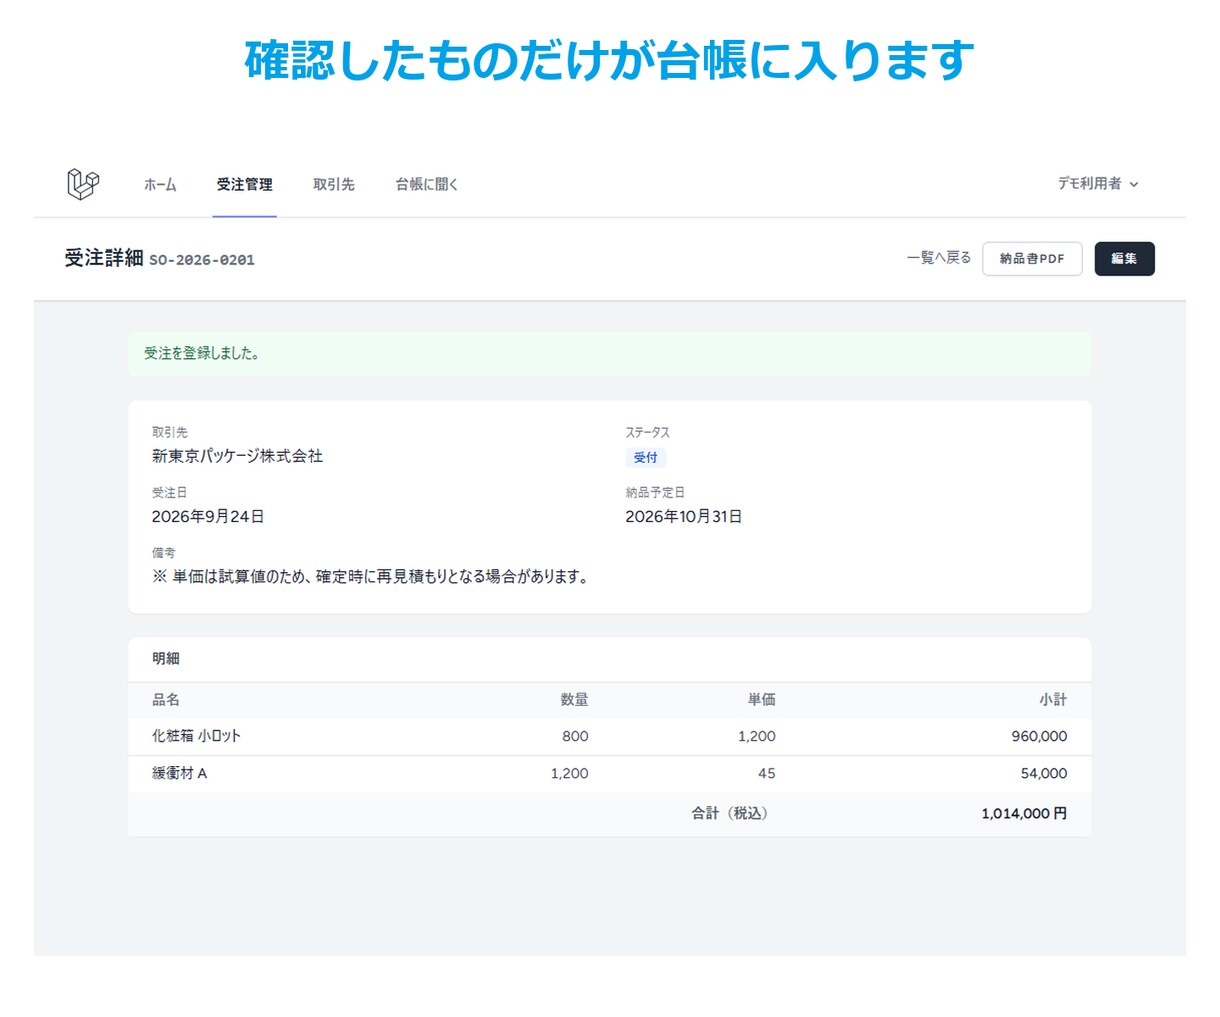Download the 納品書PDF
Viewport: 1220px width, 1017px height.
point(1032,259)
